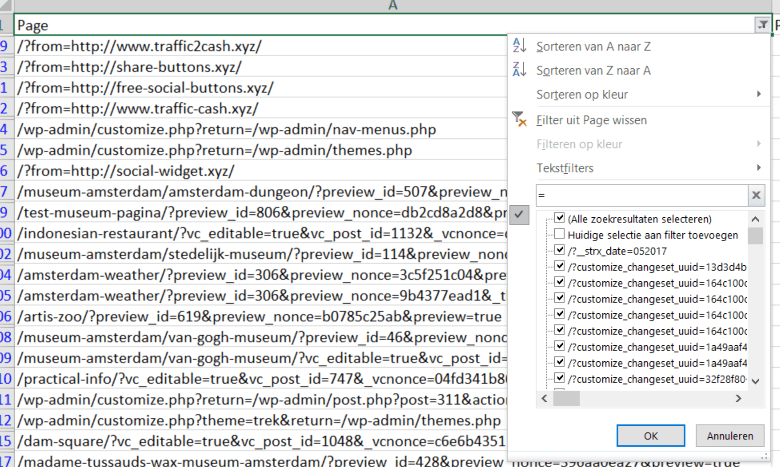Click the sort A to Z icon
The width and height of the screenshot is (780, 467).
518,46
